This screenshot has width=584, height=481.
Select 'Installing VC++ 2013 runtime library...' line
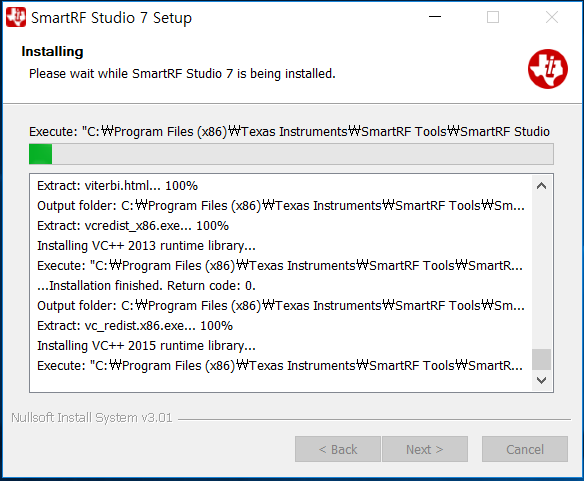pyautogui.click(x=146, y=246)
